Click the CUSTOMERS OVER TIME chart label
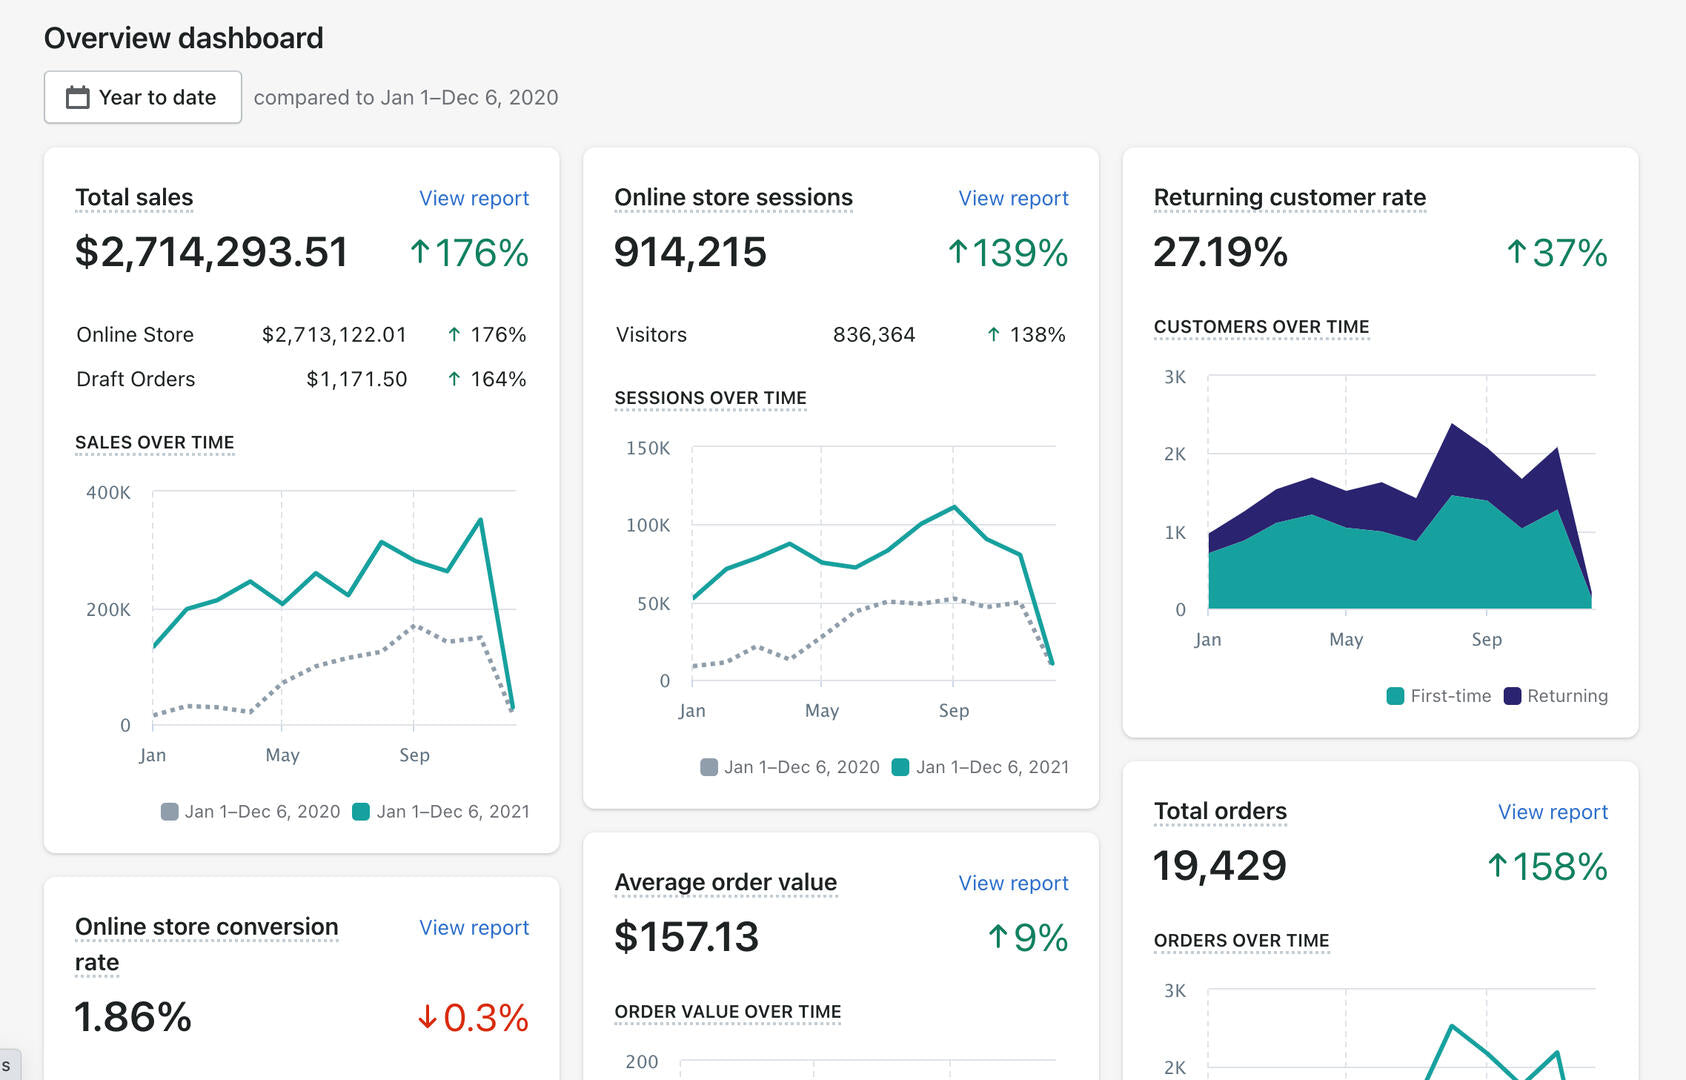 (x=1261, y=327)
